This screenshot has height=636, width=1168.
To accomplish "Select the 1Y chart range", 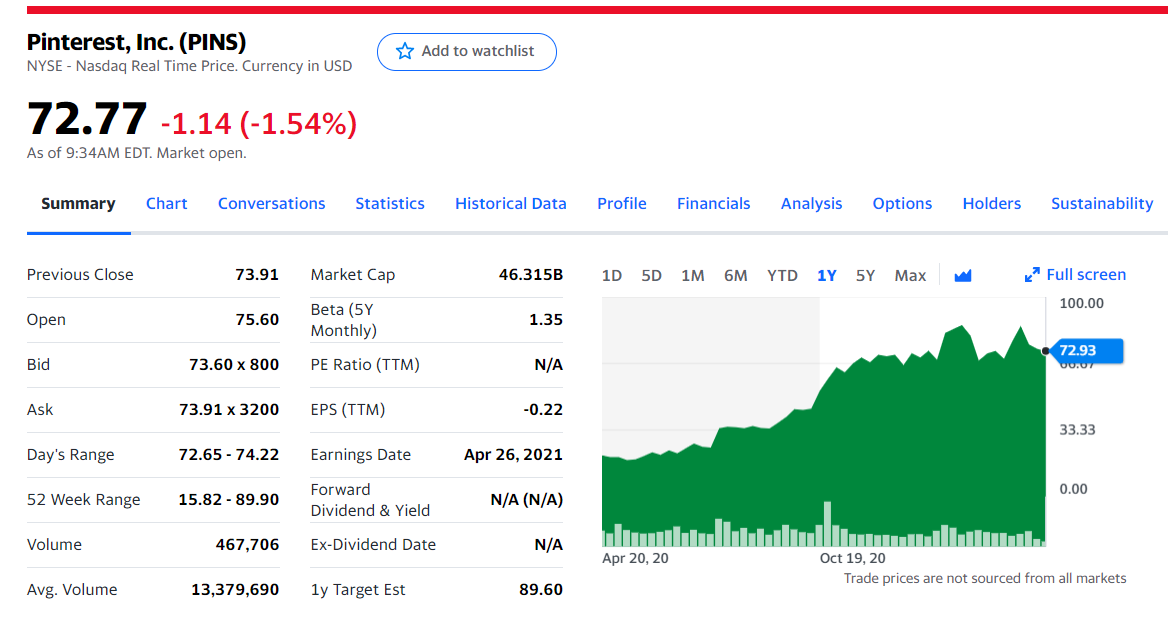I will click(x=826, y=276).
